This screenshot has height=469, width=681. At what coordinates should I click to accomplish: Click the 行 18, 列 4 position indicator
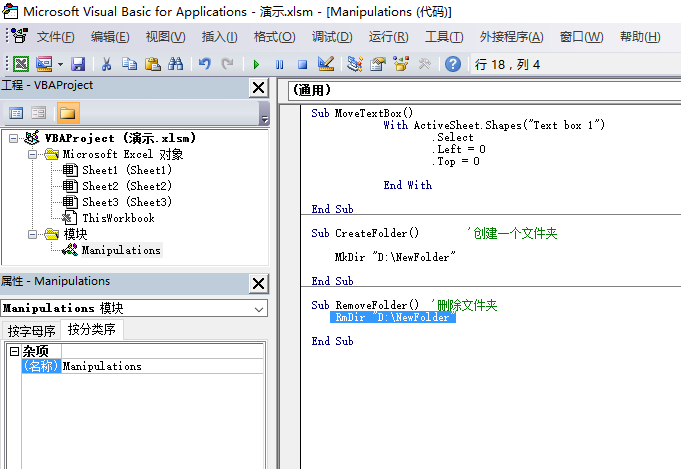click(507, 65)
